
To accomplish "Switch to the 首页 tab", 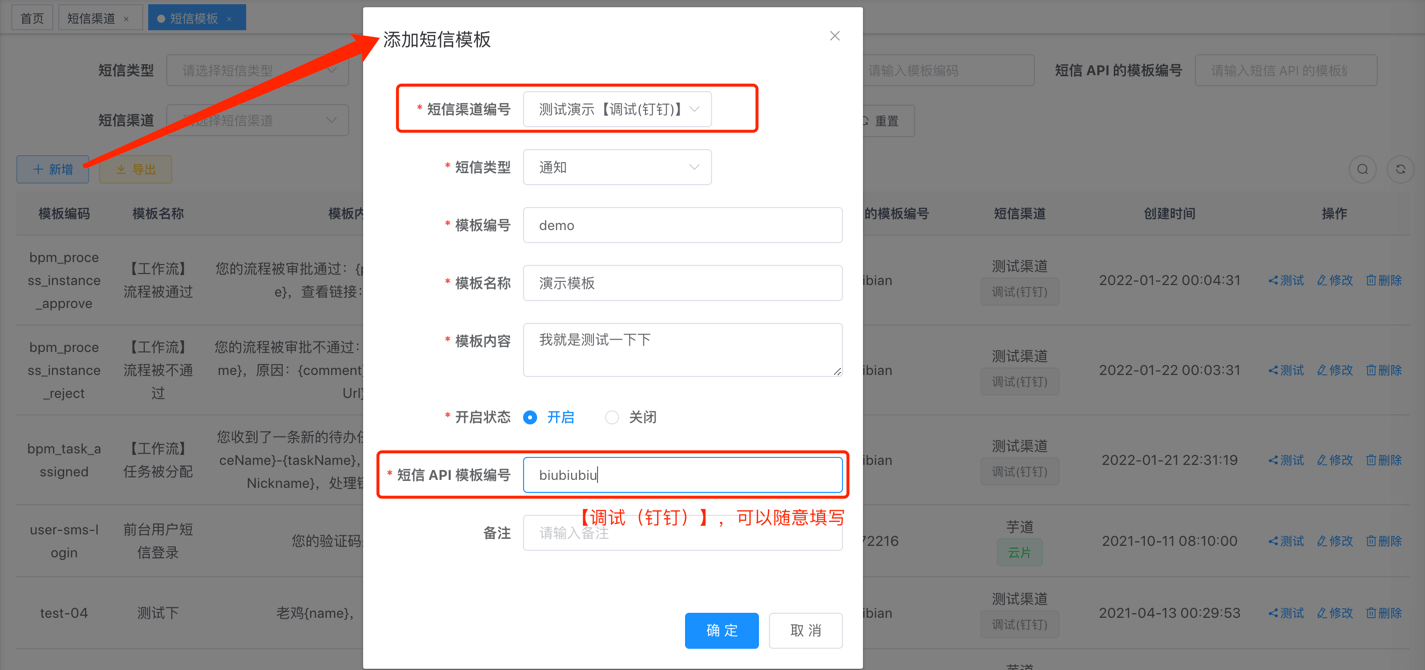I will (x=31, y=17).
